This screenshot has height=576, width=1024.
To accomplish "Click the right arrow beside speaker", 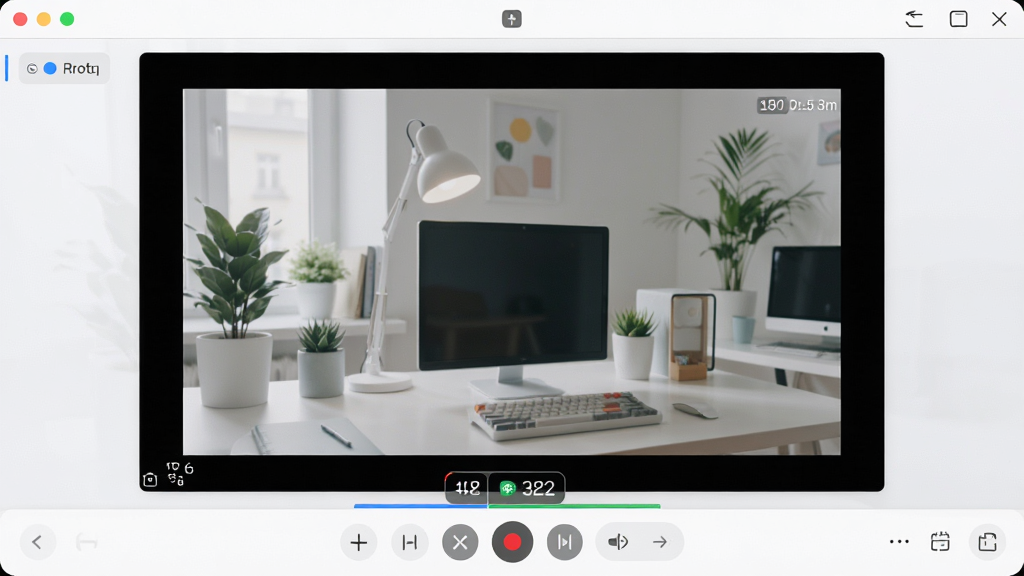I will pos(660,542).
